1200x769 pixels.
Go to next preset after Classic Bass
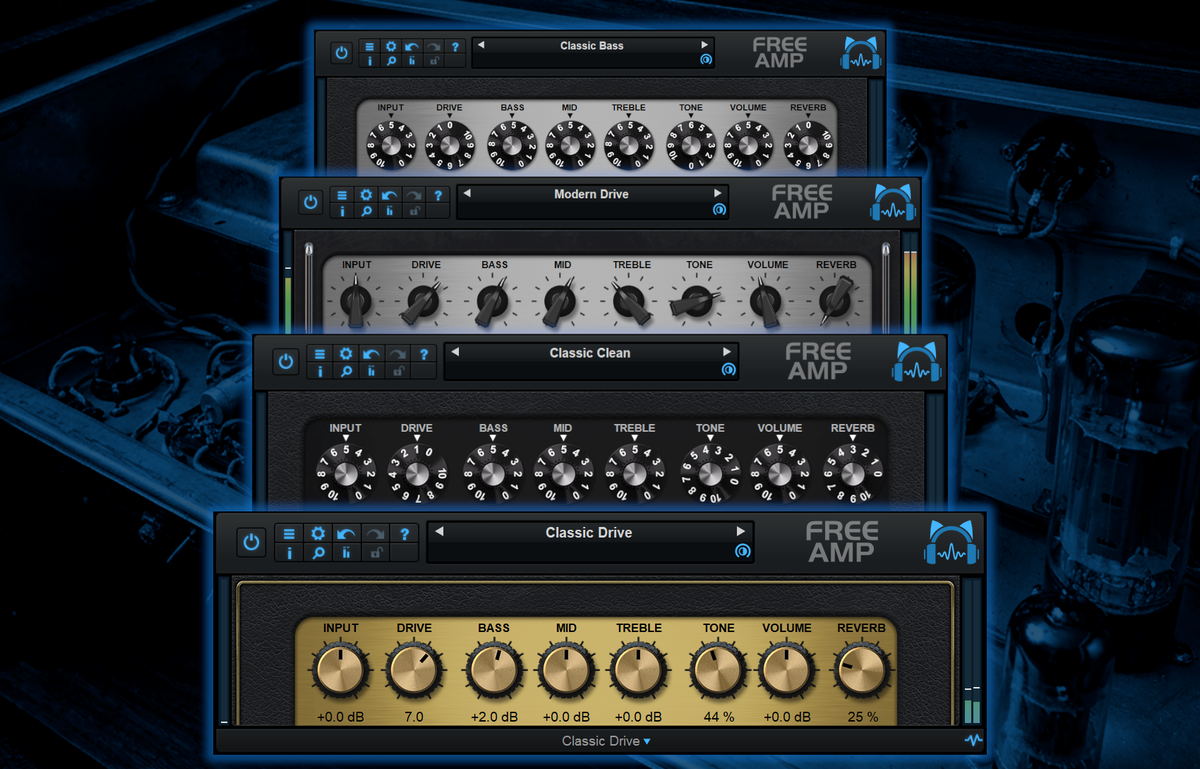click(x=705, y=45)
